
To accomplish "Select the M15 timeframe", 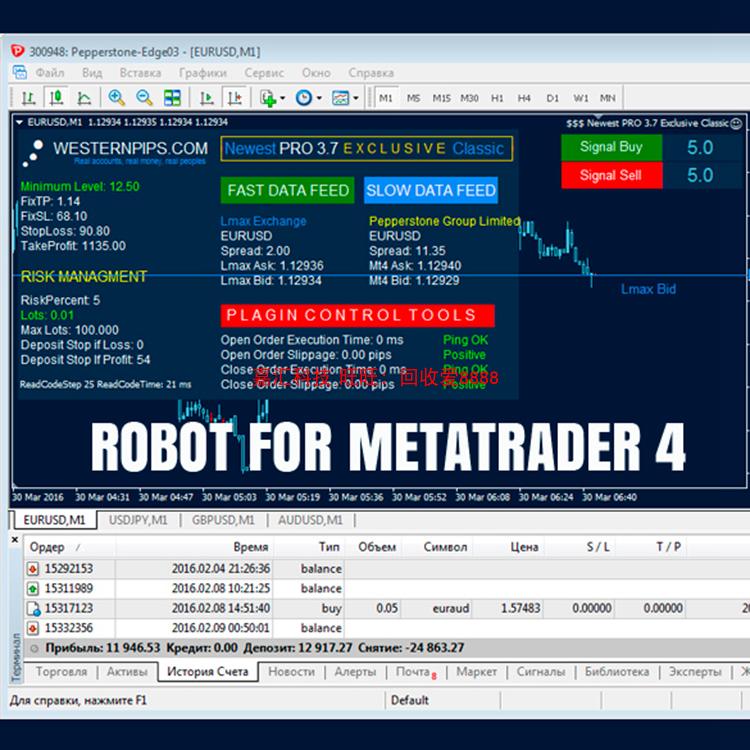I will pyautogui.click(x=441, y=98).
